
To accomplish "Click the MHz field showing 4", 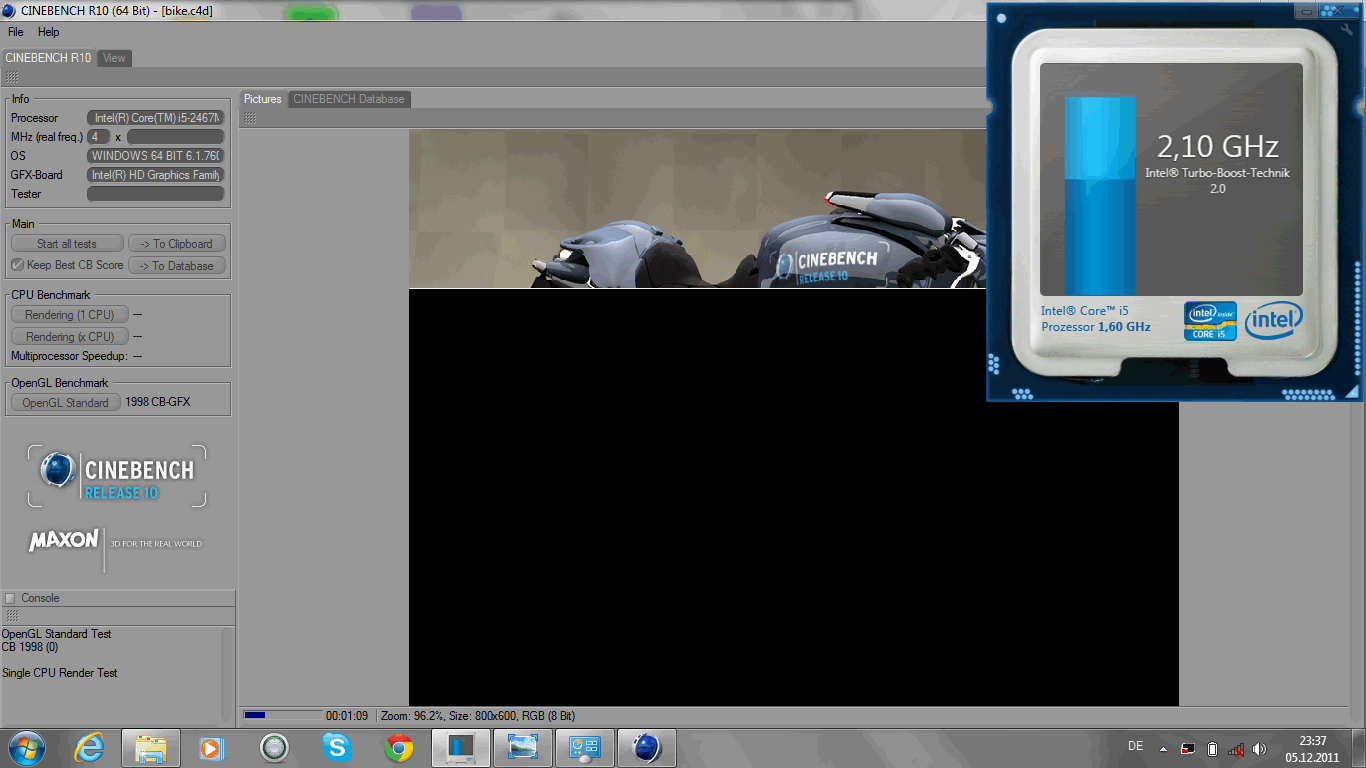I will pos(99,137).
